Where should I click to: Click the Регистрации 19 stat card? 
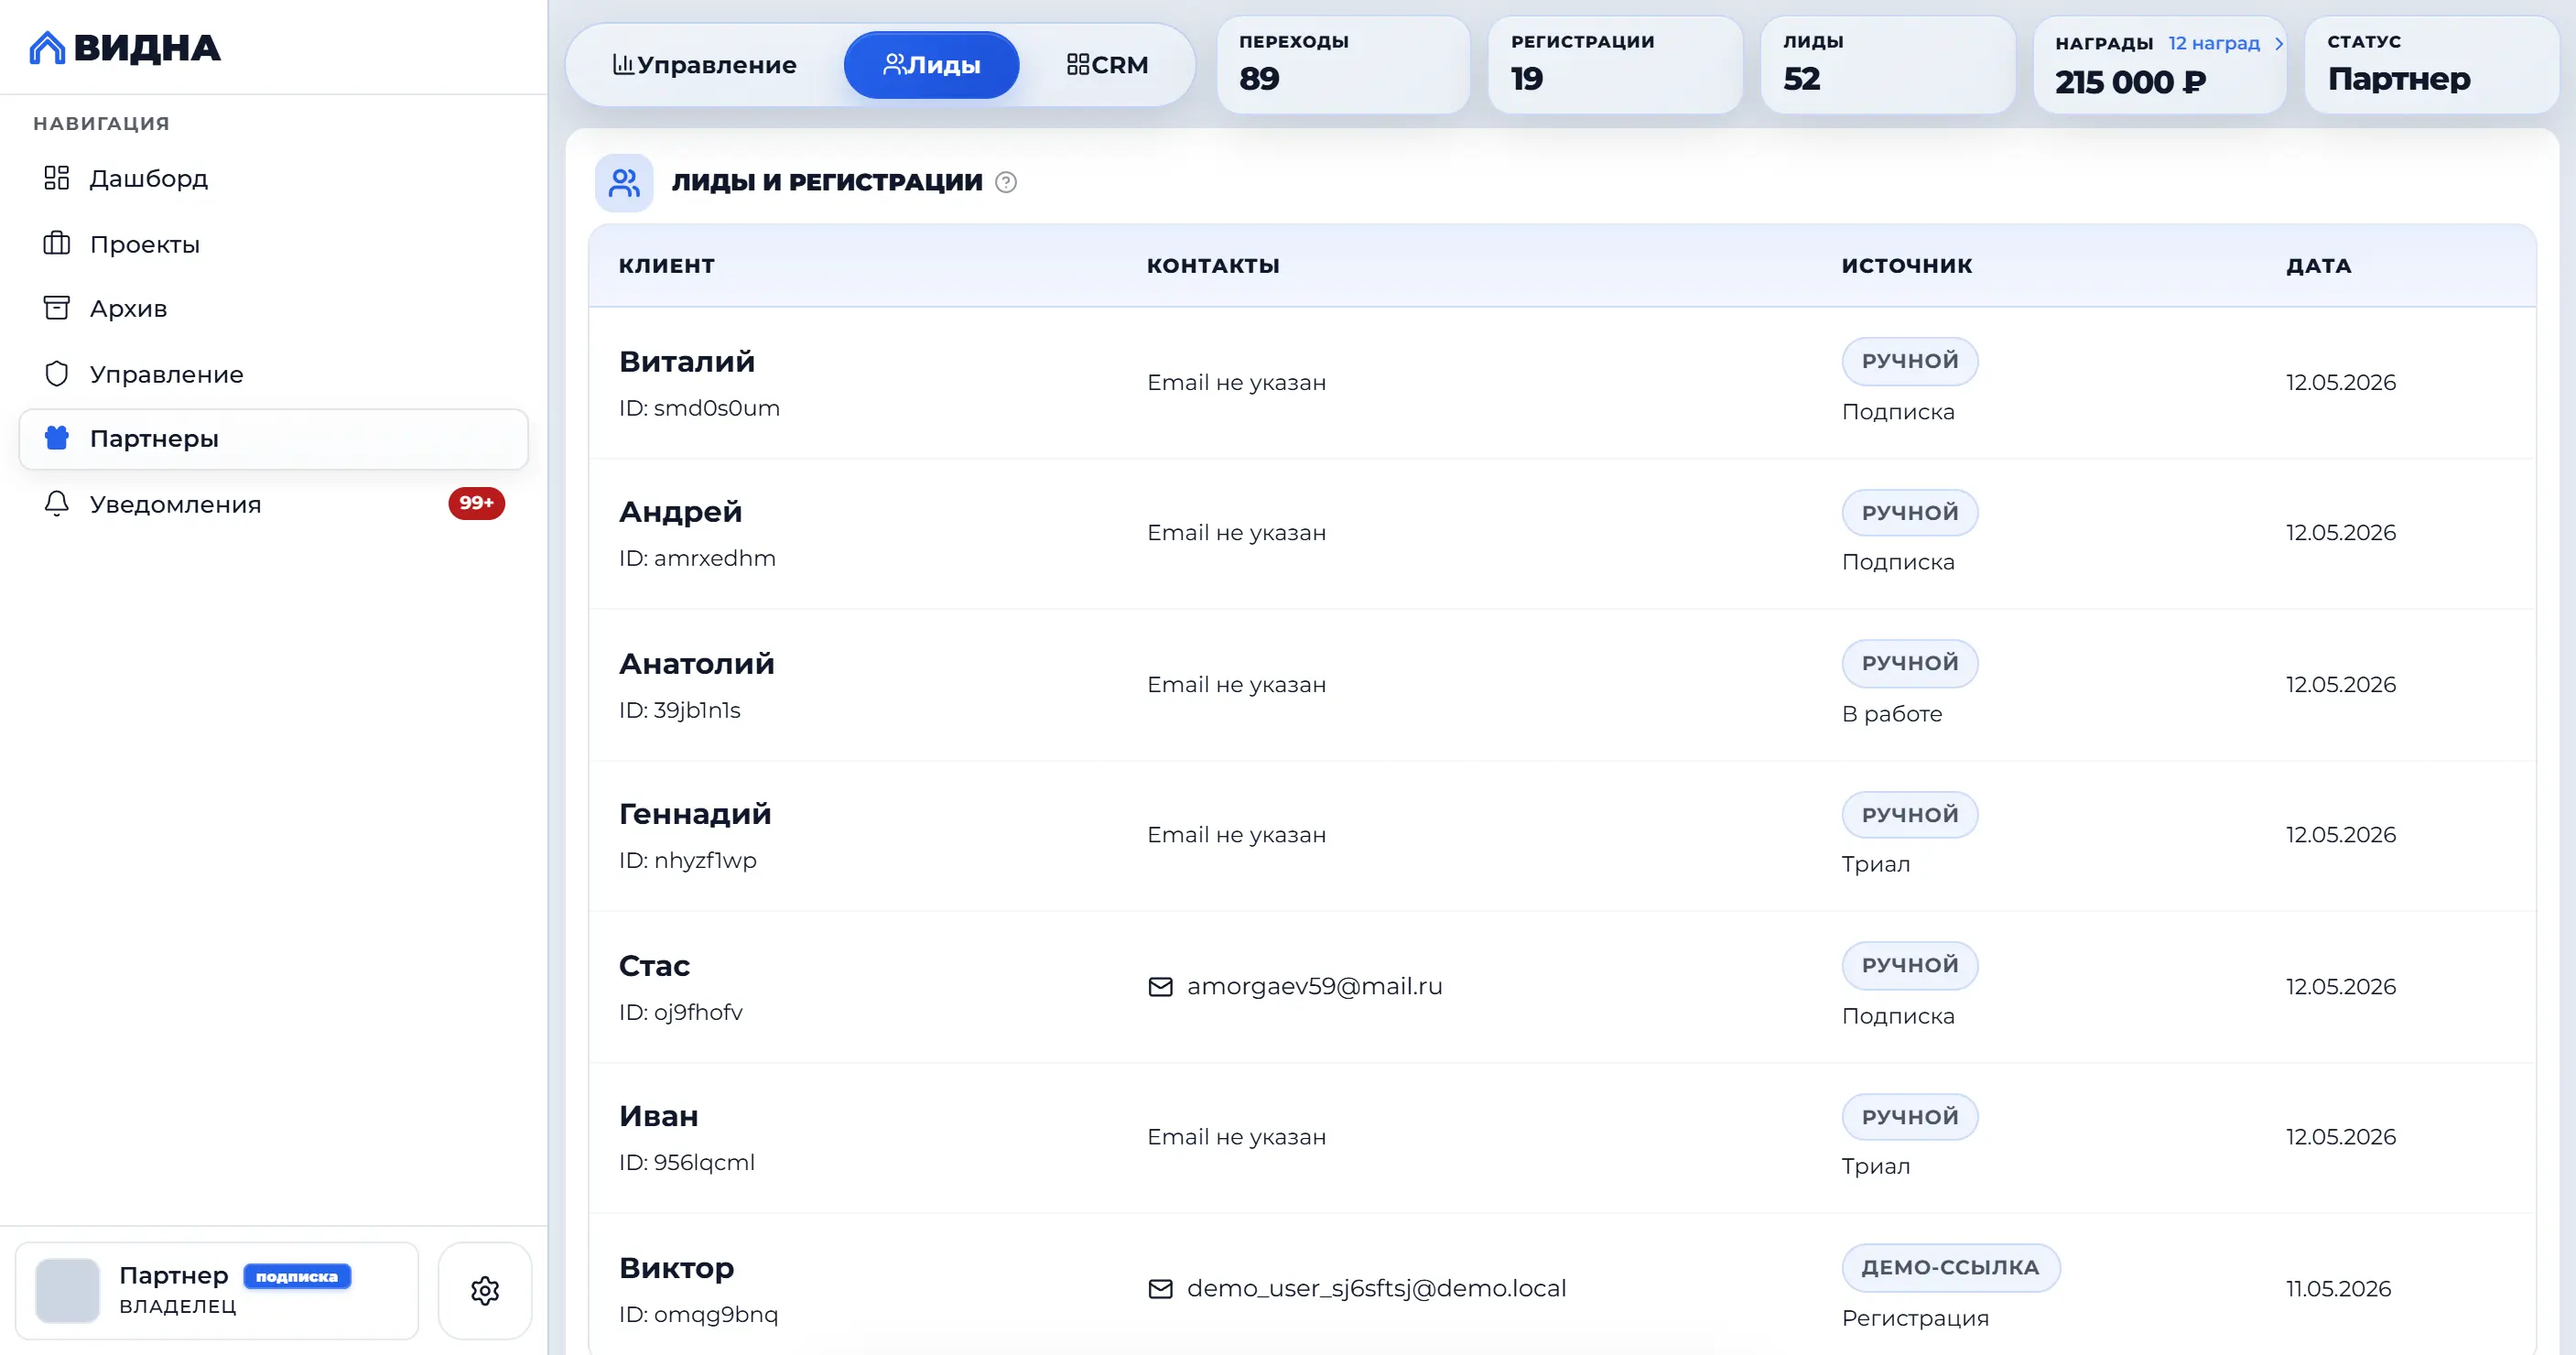point(1615,65)
